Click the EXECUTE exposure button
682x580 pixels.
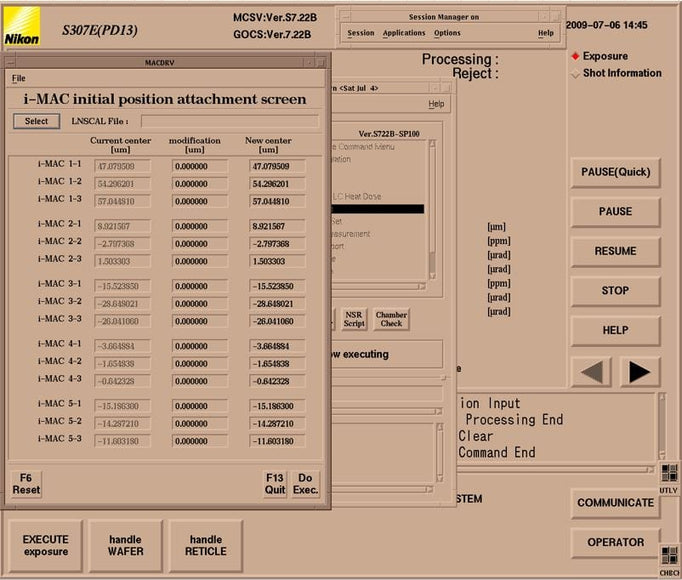(46, 546)
